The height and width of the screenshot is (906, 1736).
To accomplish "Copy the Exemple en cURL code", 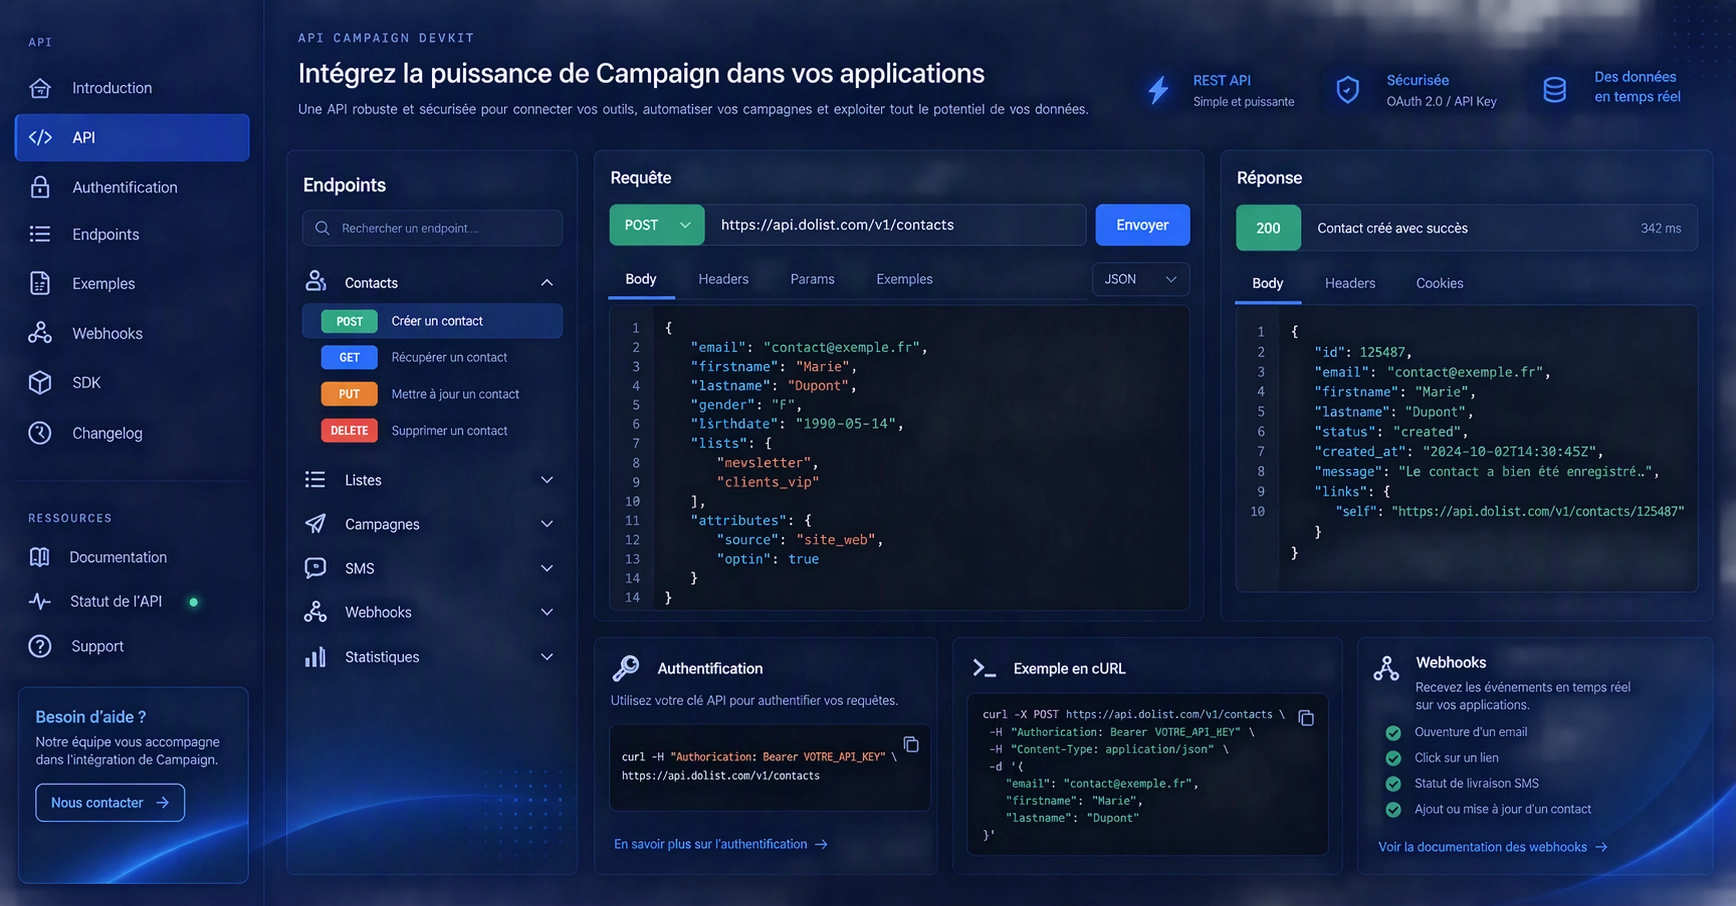I will [1306, 718].
